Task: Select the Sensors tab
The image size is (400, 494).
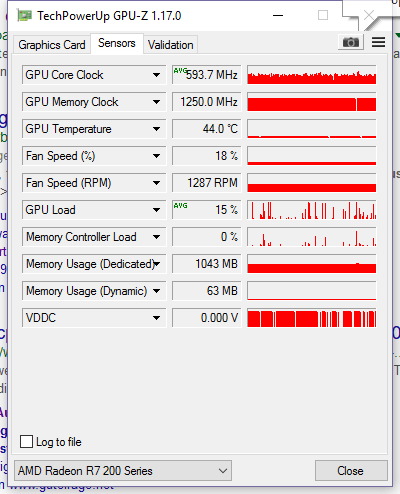Action: (x=117, y=43)
